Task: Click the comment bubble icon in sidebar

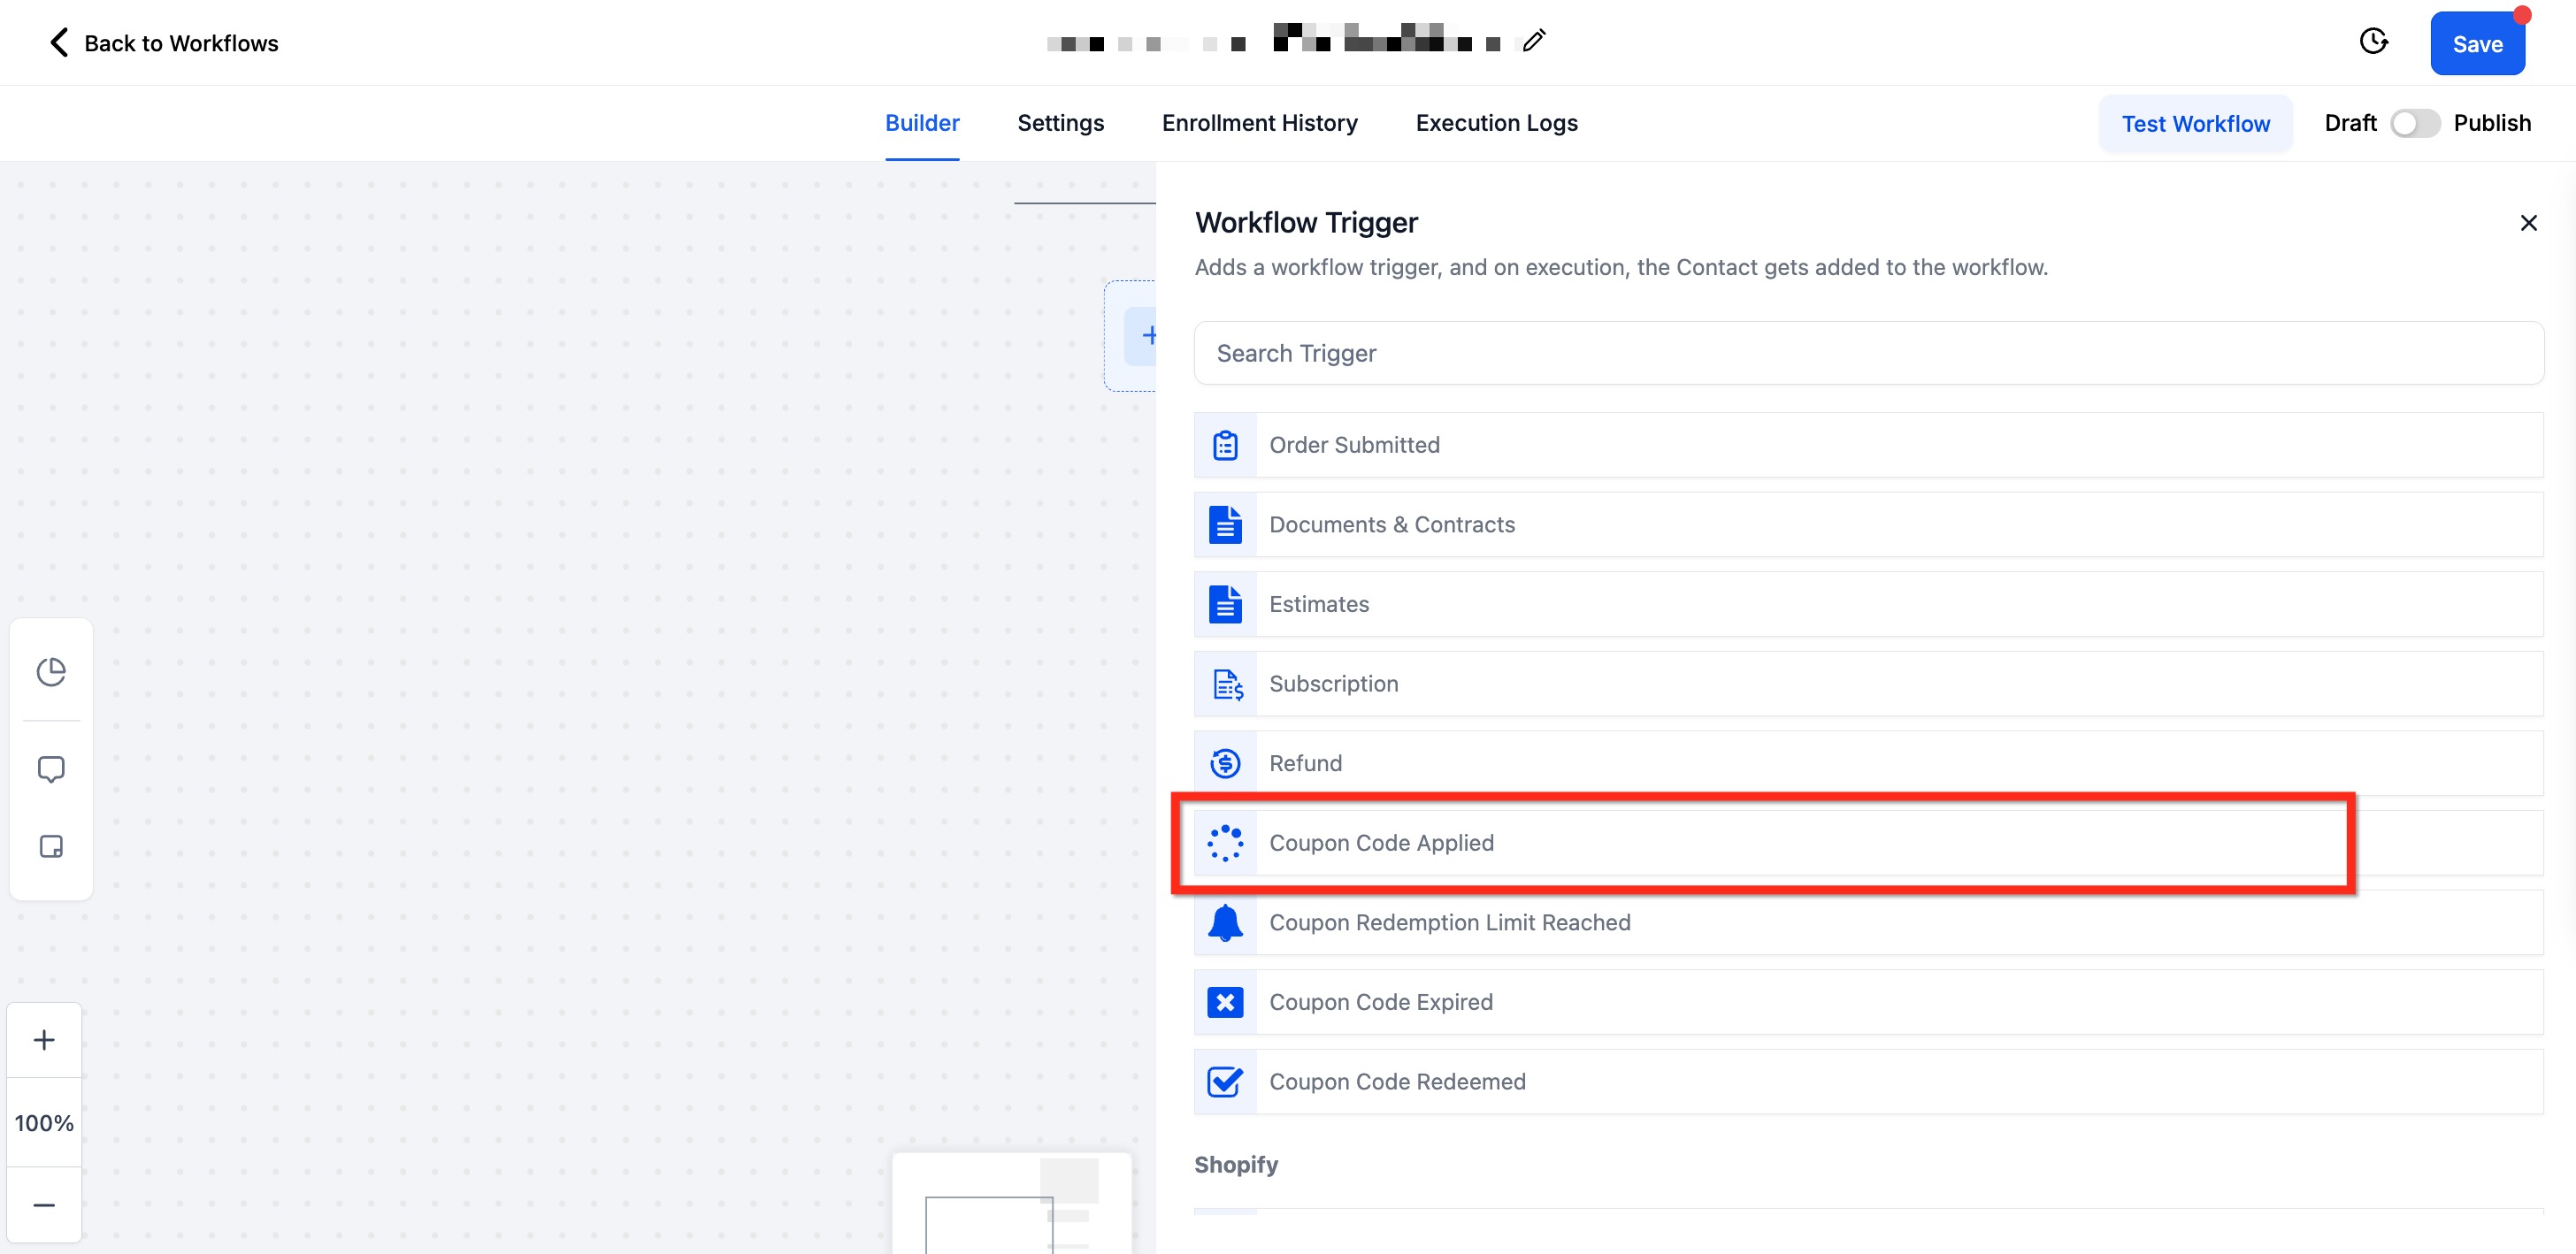Action: coord(51,769)
